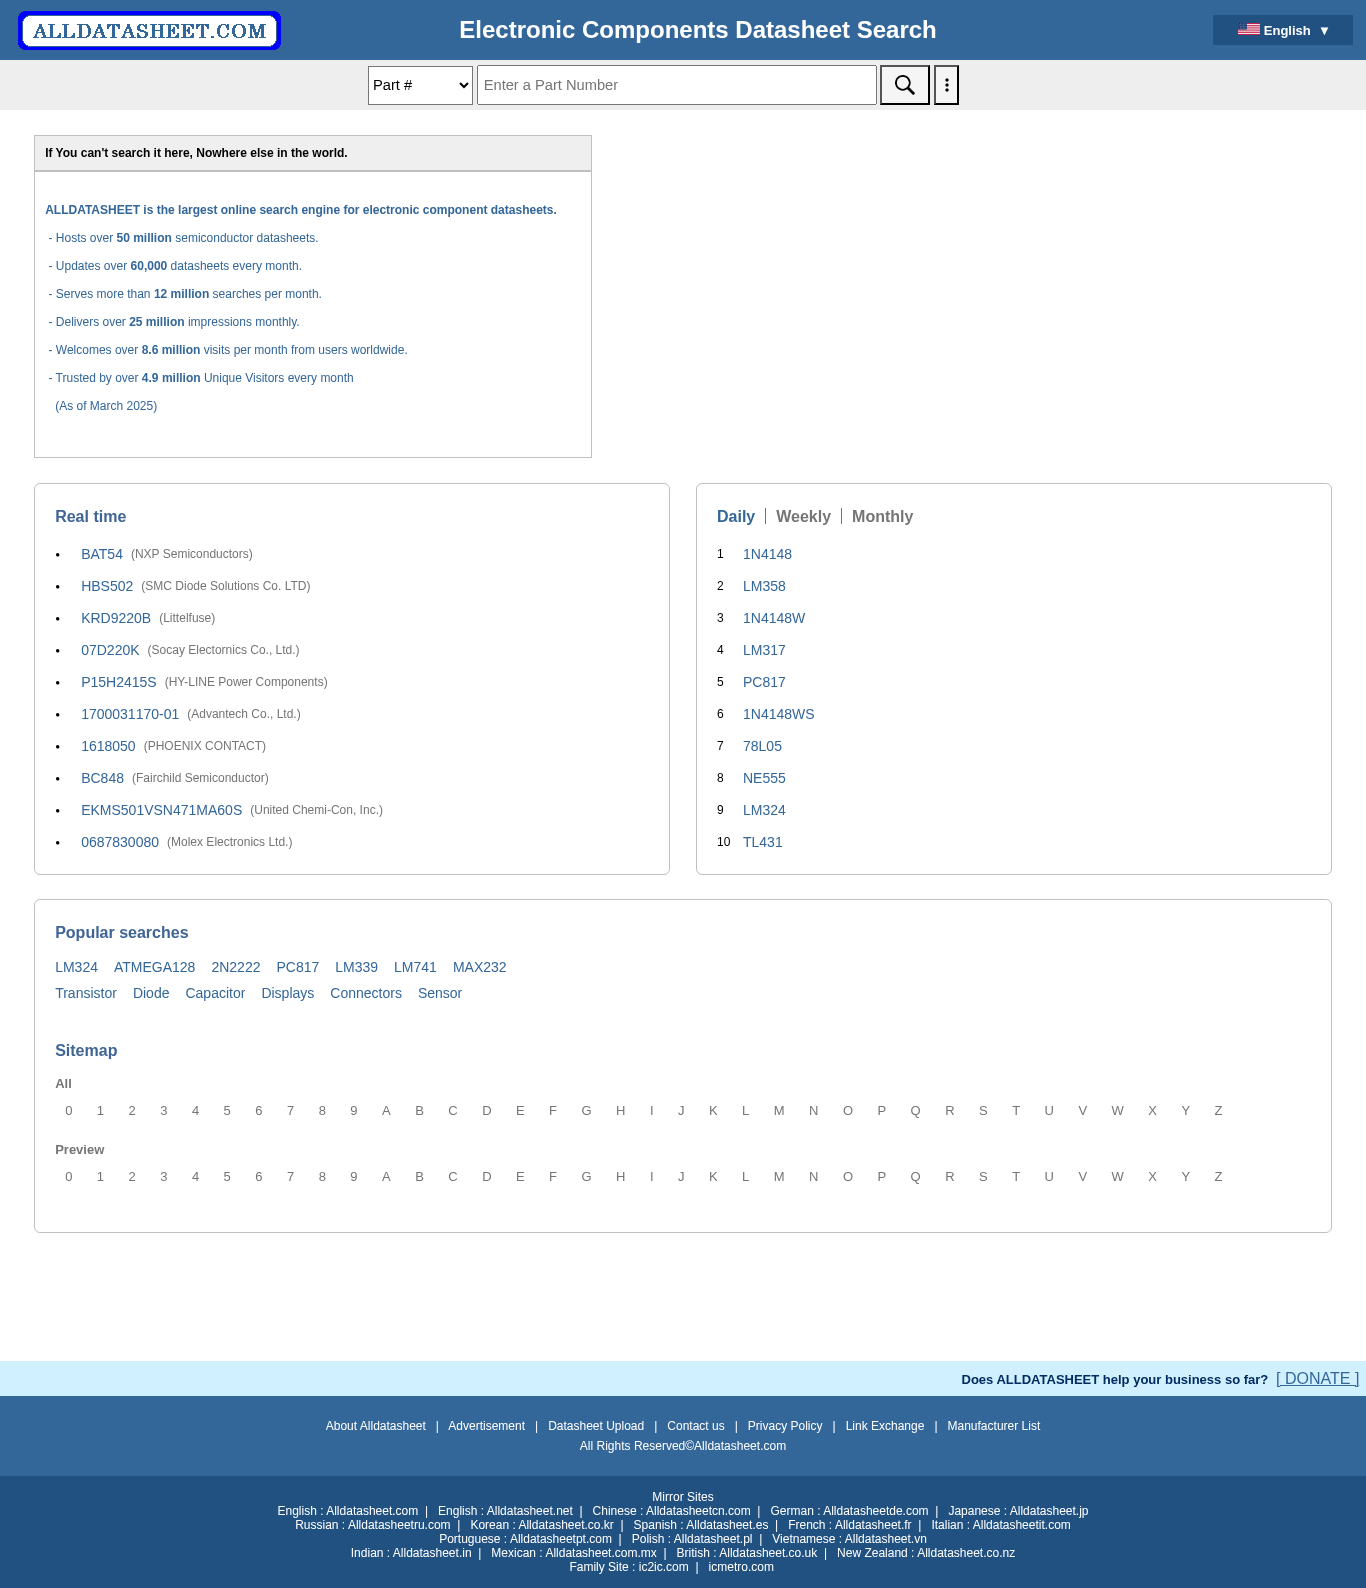This screenshot has height=1588, width=1366.
Task: Open the Capacitor popular search
Action: pyautogui.click(x=215, y=993)
